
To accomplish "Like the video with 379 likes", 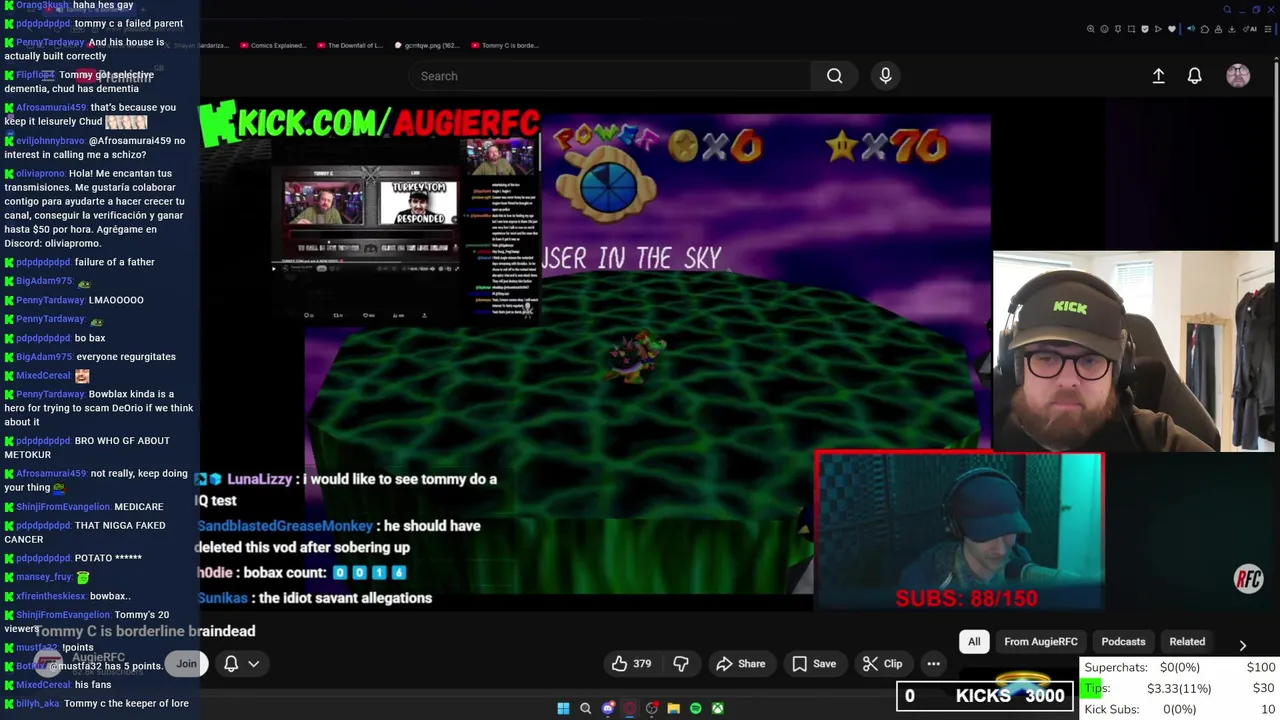I will click(x=632, y=664).
